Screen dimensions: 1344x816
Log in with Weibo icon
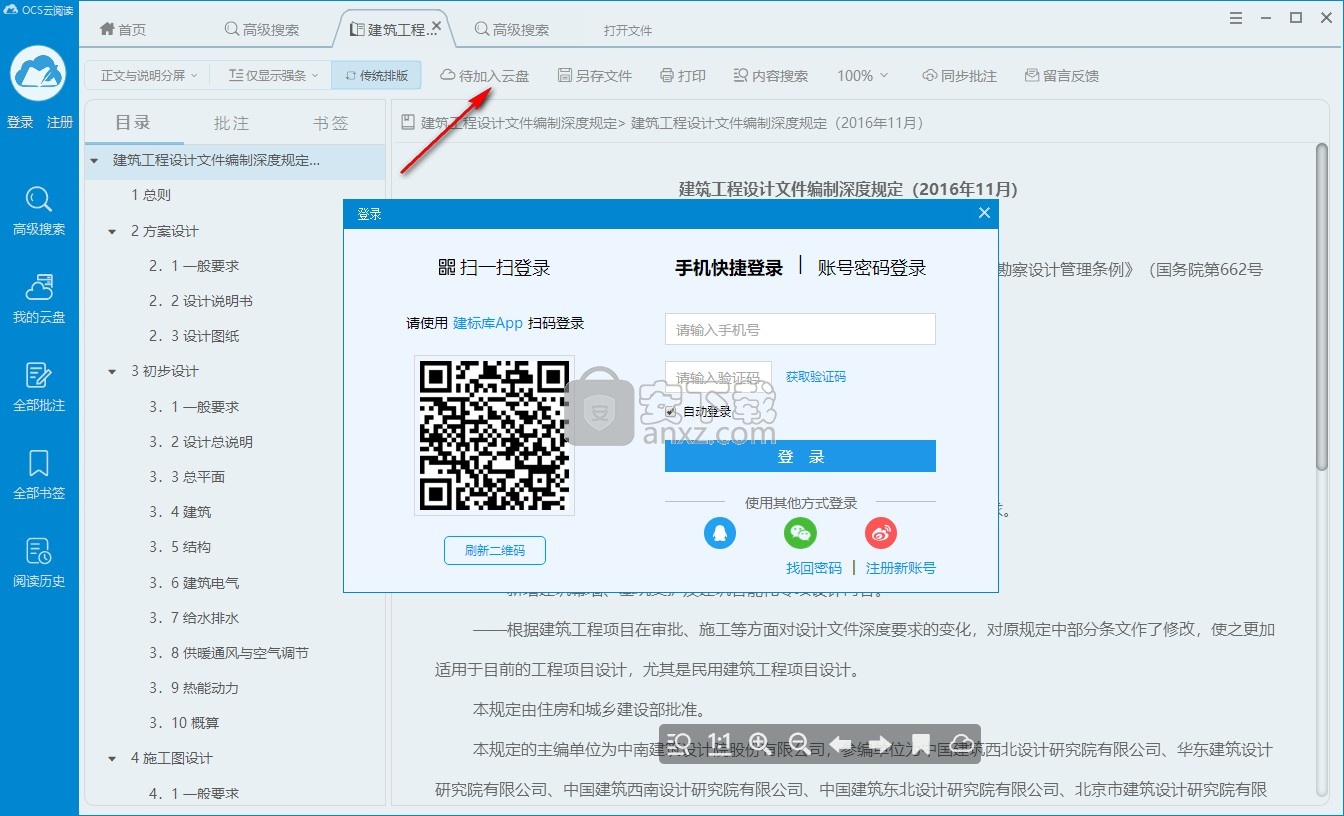click(x=881, y=533)
